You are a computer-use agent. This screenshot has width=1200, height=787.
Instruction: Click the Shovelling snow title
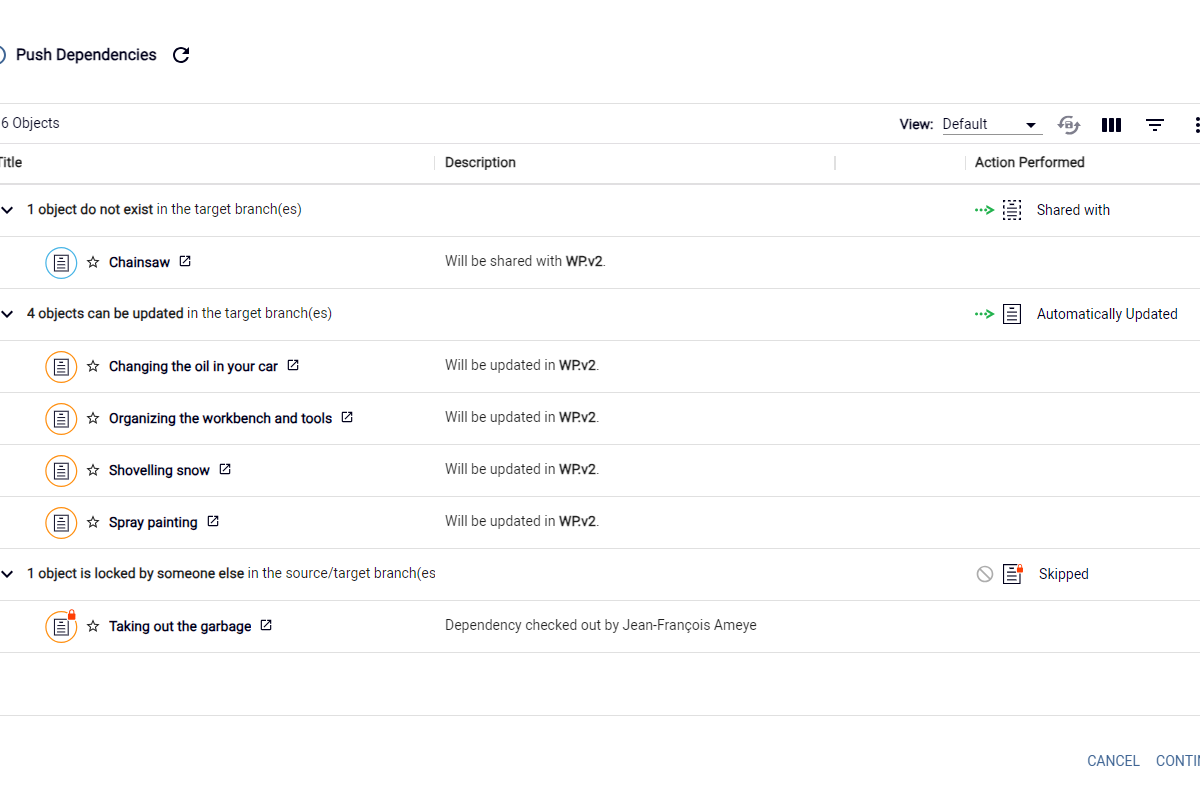(159, 470)
